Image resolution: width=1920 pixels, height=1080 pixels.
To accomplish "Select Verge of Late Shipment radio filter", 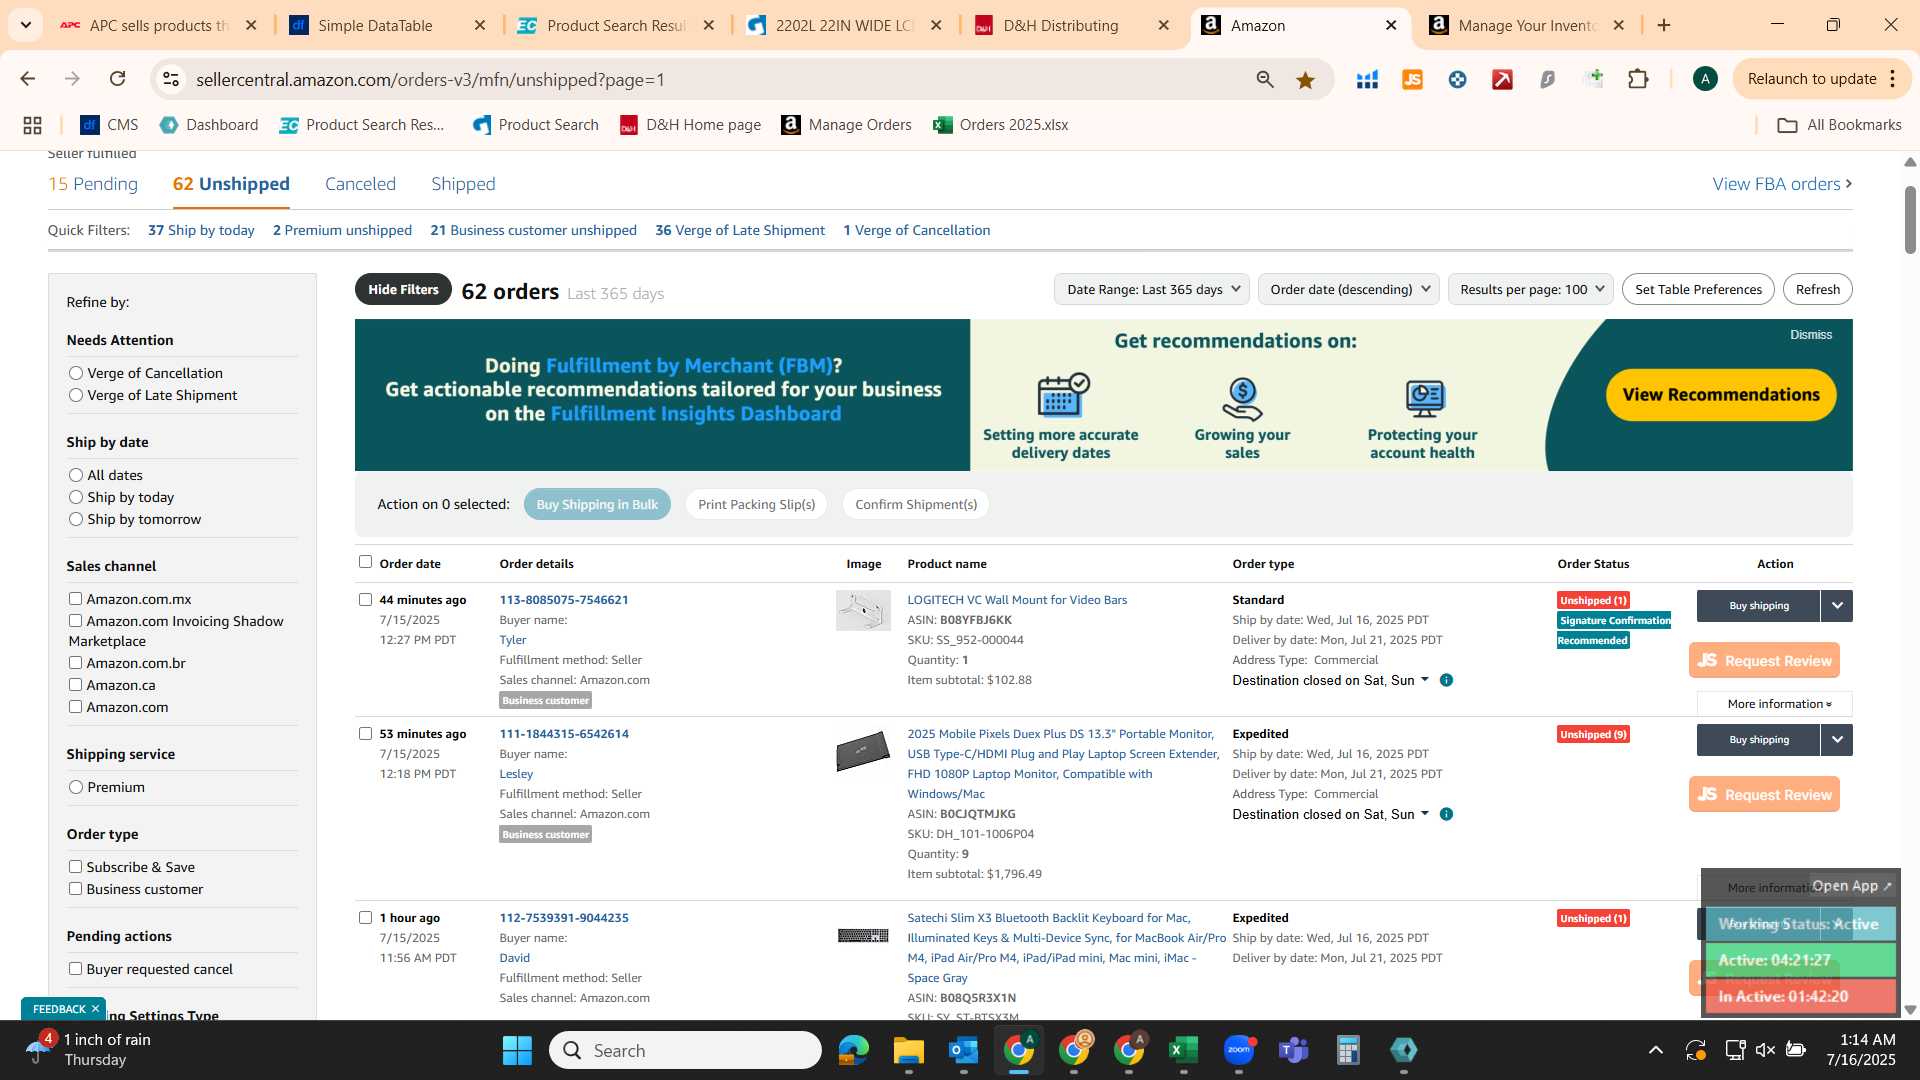I will click(76, 395).
